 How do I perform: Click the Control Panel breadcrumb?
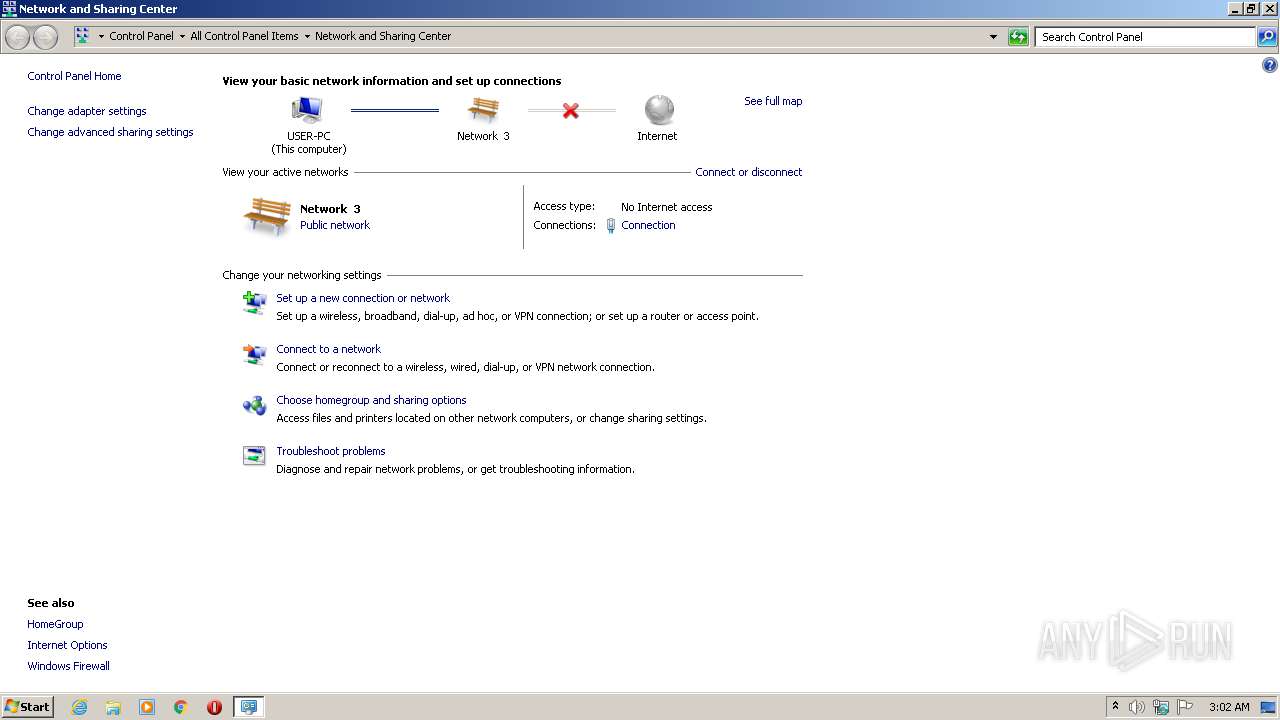pos(141,36)
